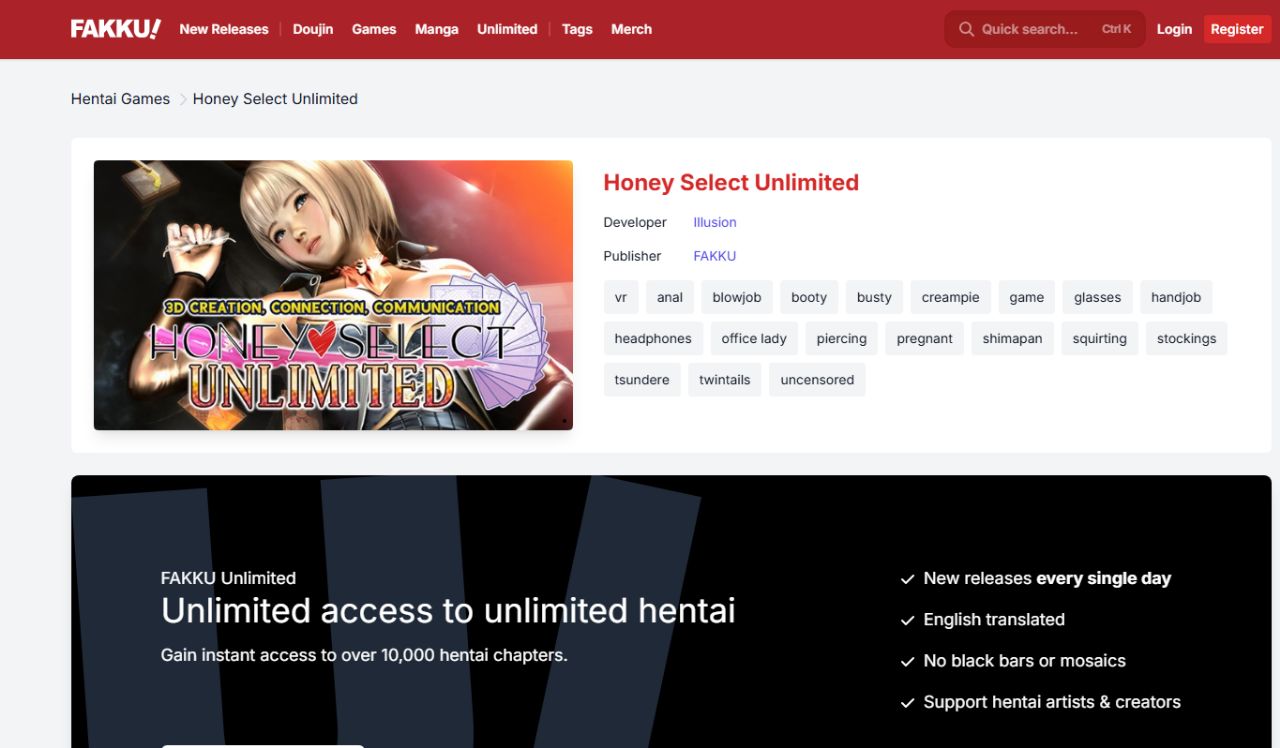Select the stockings tag

(1187, 338)
